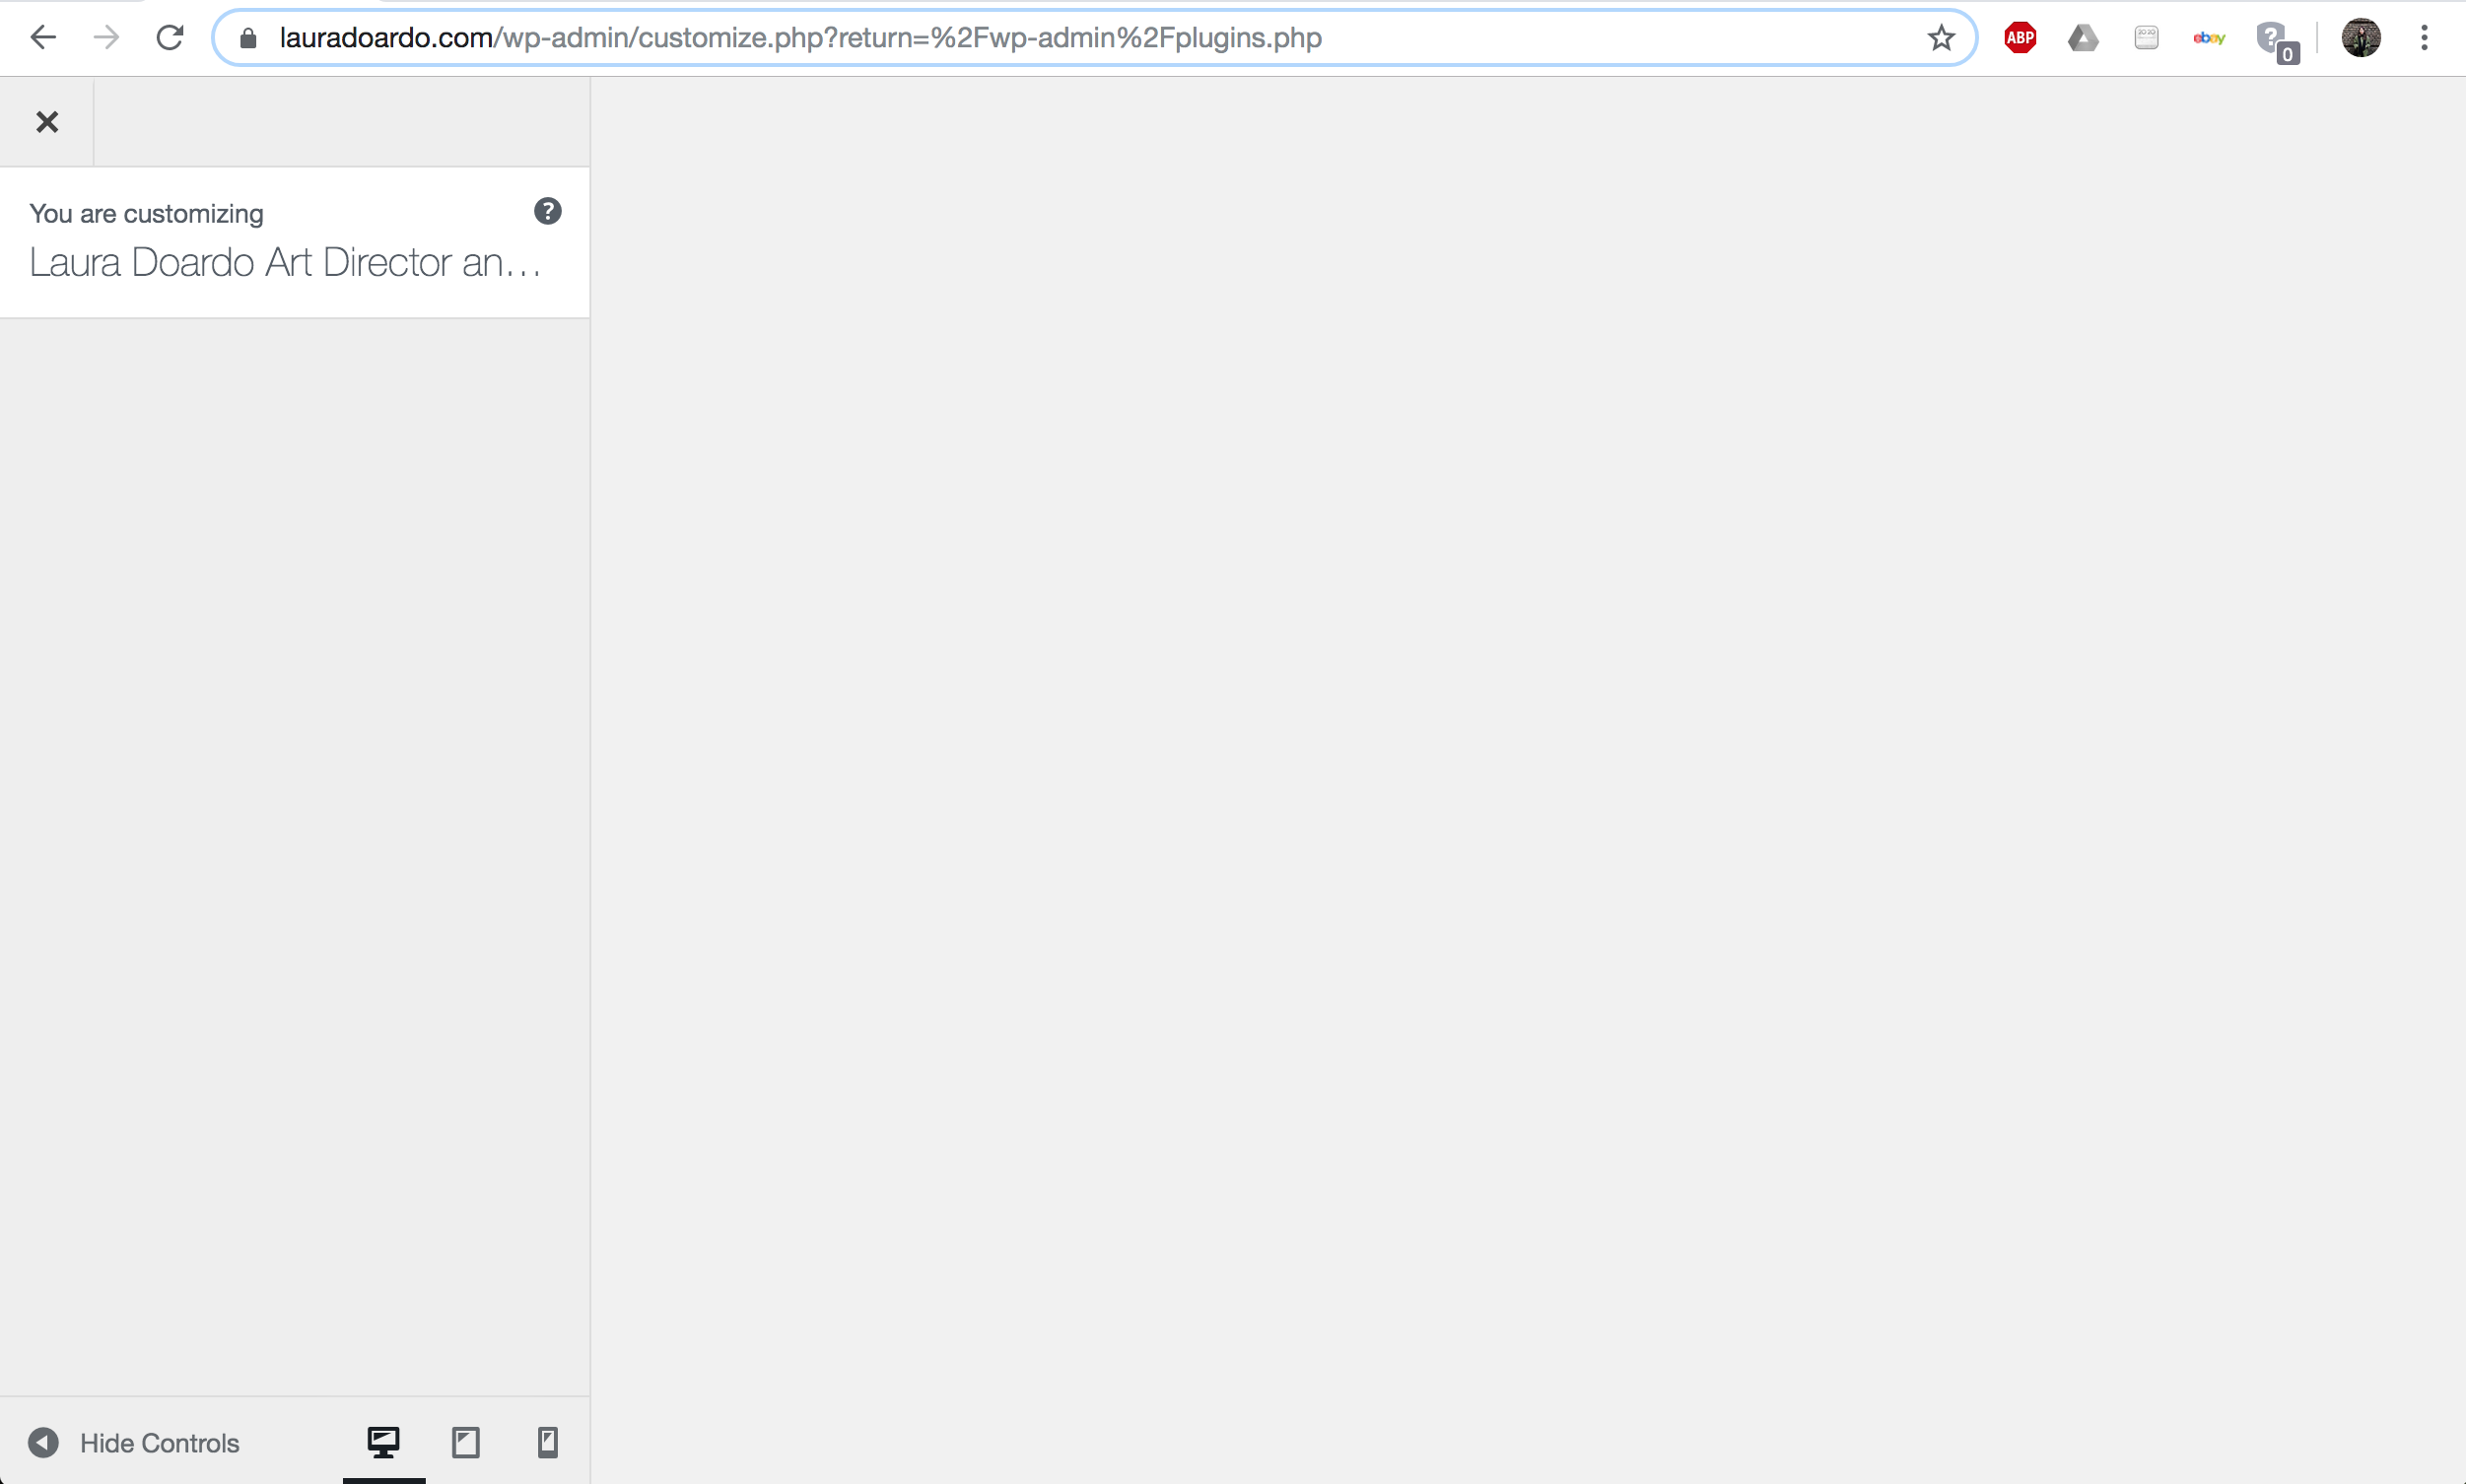Screen dimensions: 2466x1484
Task: Go forward to next page
Action: (x=106, y=38)
